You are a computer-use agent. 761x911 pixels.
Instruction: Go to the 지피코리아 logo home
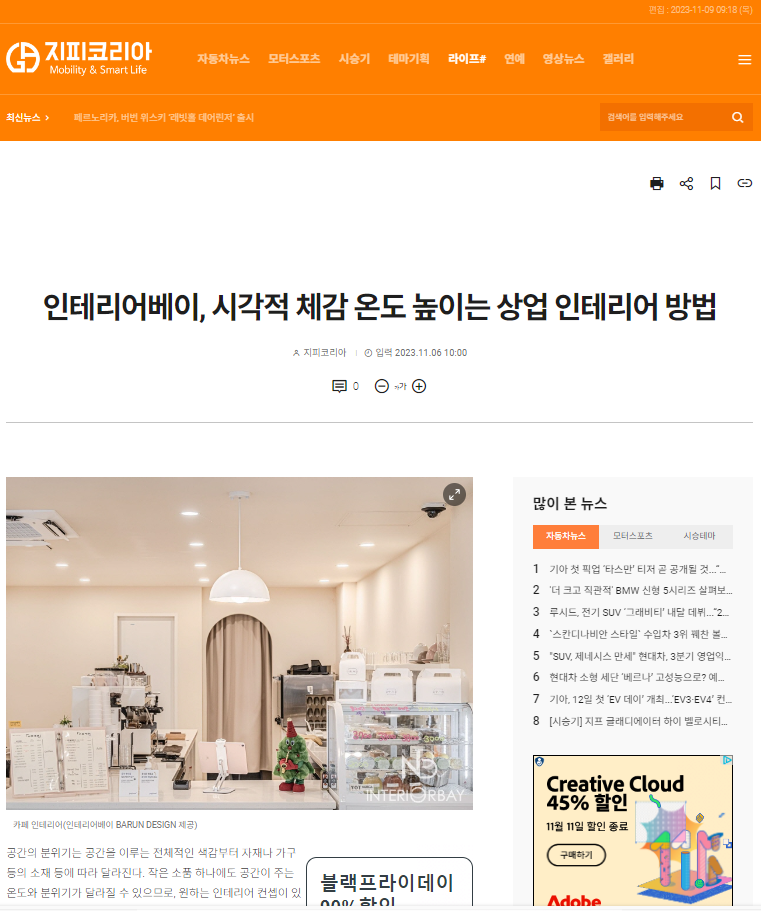(x=79, y=59)
